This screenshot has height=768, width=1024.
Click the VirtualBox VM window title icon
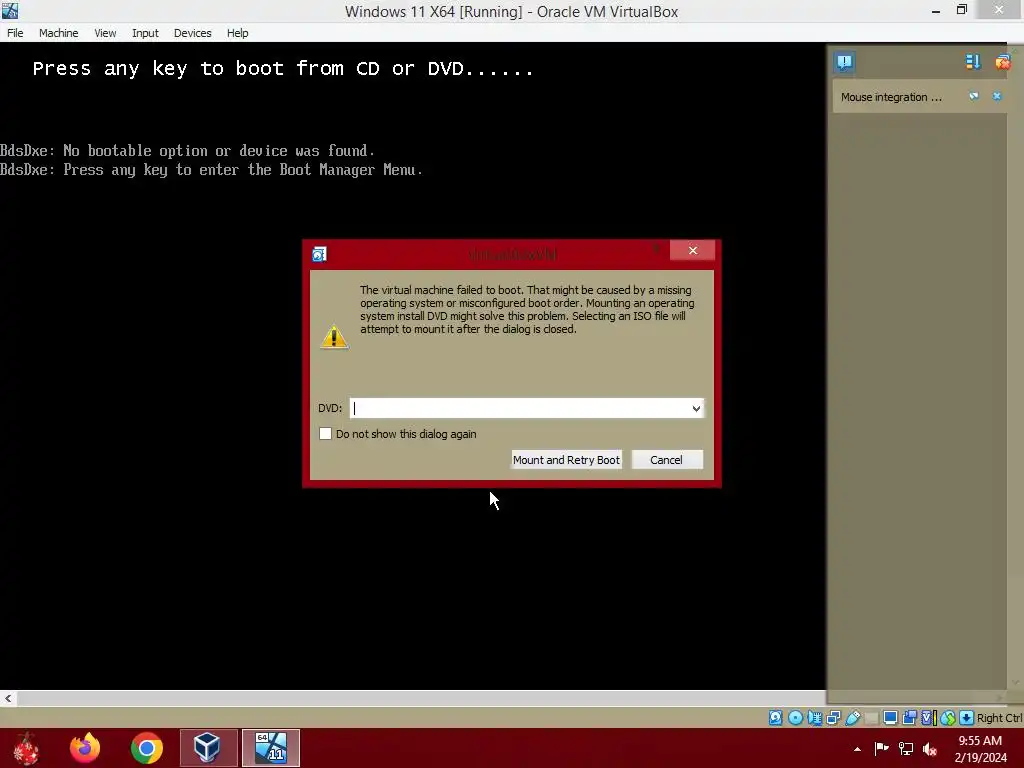10,10
